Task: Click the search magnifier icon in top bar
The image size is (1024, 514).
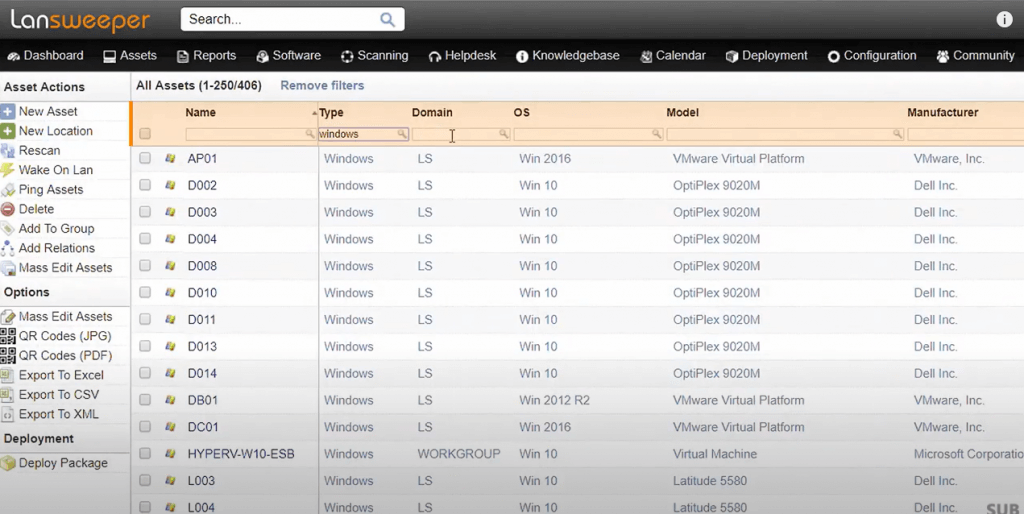Action: pyautogui.click(x=387, y=20)
